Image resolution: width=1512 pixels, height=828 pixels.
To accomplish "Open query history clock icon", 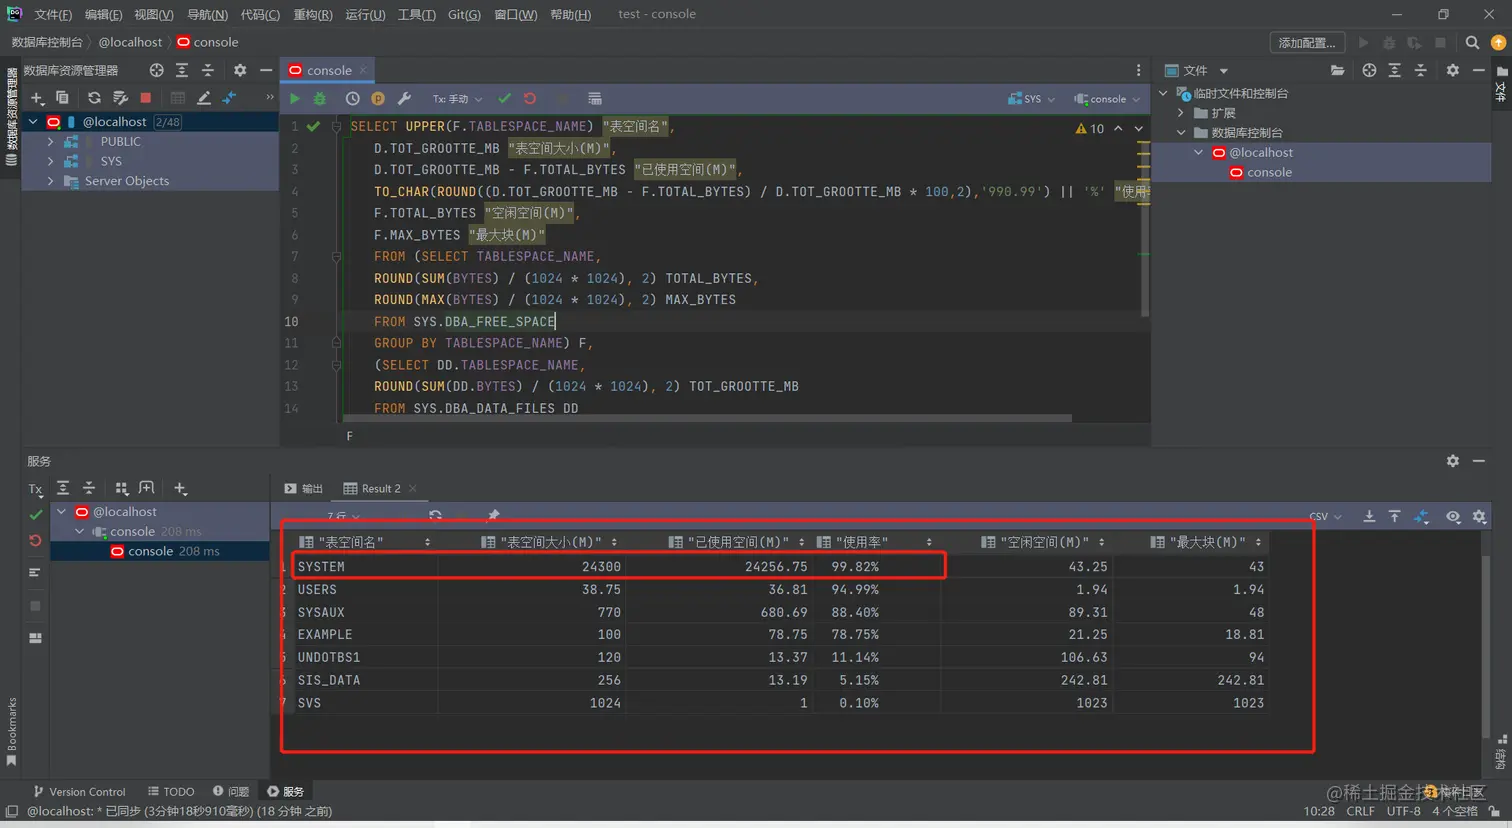I will (353, 99).
